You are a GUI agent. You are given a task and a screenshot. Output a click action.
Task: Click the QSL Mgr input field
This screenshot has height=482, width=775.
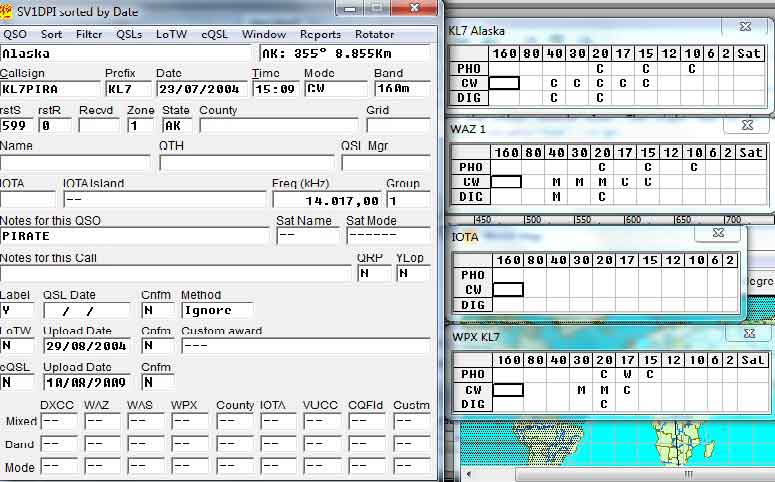pos(386,163)
